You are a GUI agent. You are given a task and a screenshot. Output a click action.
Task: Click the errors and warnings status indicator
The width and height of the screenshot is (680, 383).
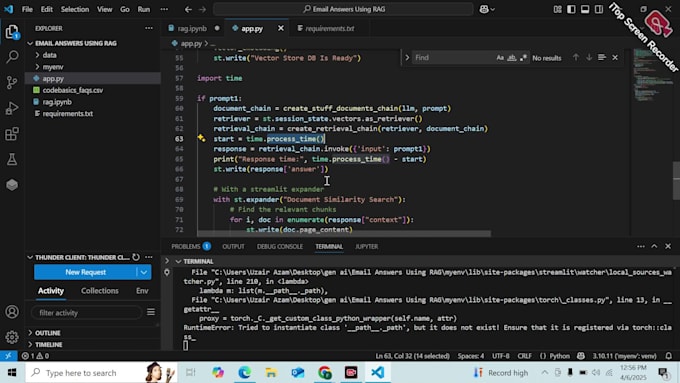click(35, 356)
